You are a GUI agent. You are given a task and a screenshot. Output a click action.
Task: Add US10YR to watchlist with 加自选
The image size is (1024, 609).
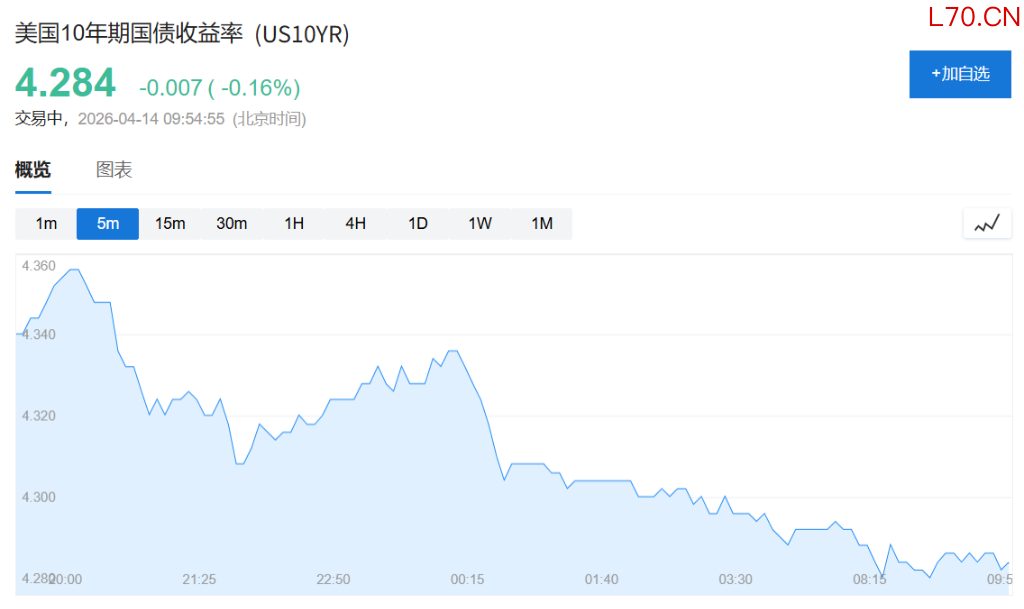[960, 74]
